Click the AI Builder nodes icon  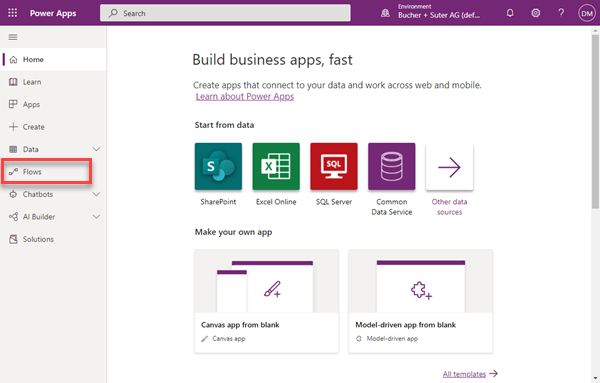click(x=13, y=217)
